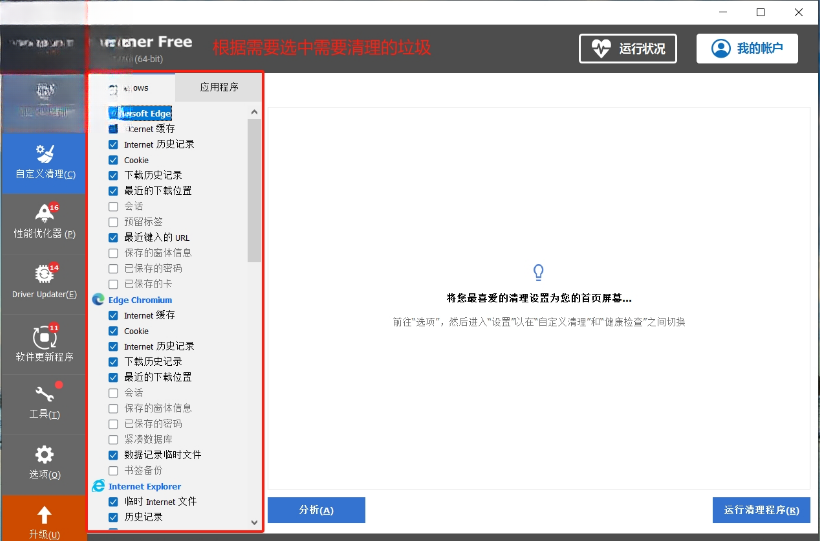Image resolution: width=820 pixels, height=541 pixels.
Task: Click the Internet Explorer logo icon
Action: pos(98,486)
